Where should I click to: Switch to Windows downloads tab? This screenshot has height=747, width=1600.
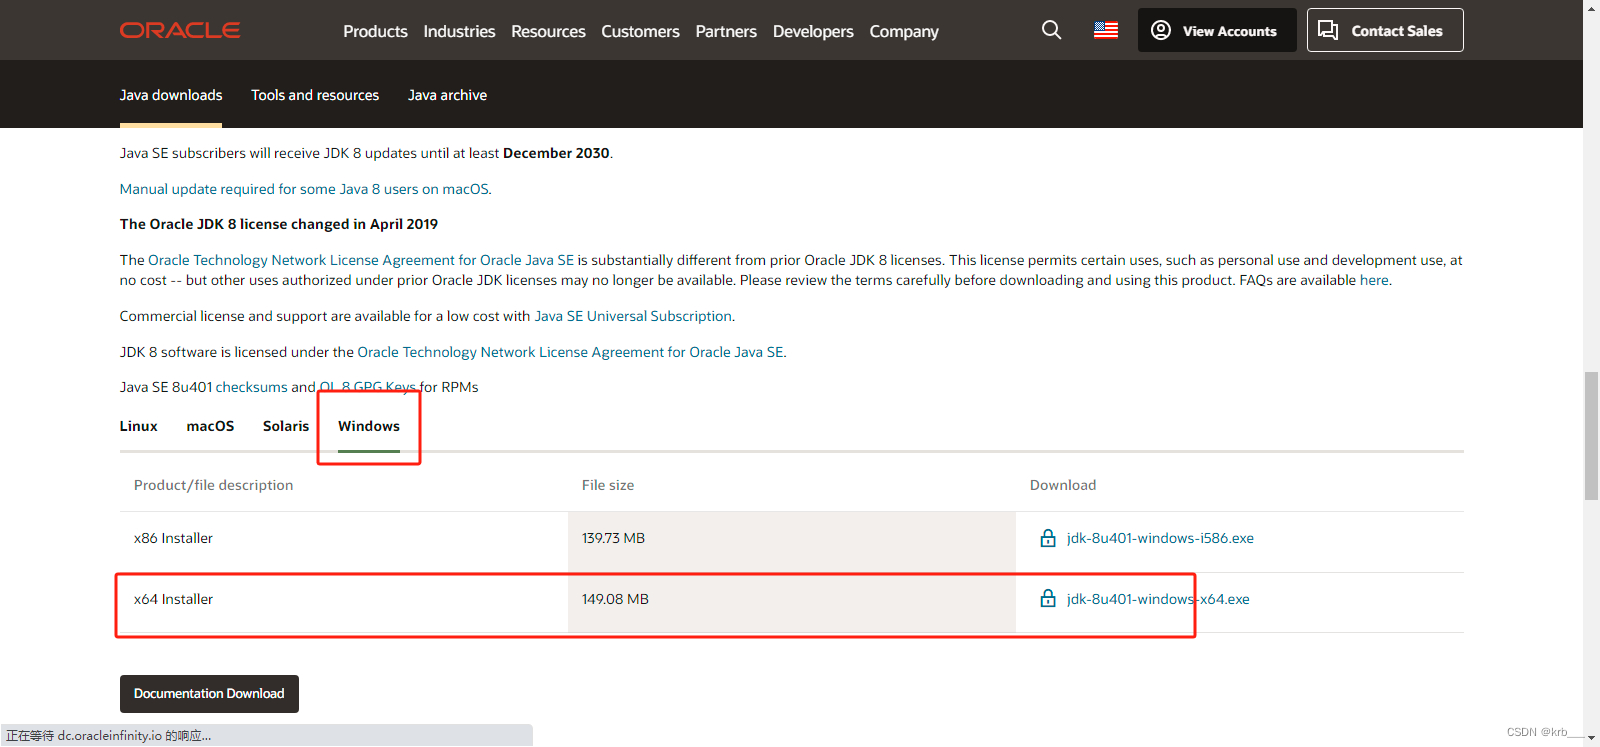pos(369,426)
